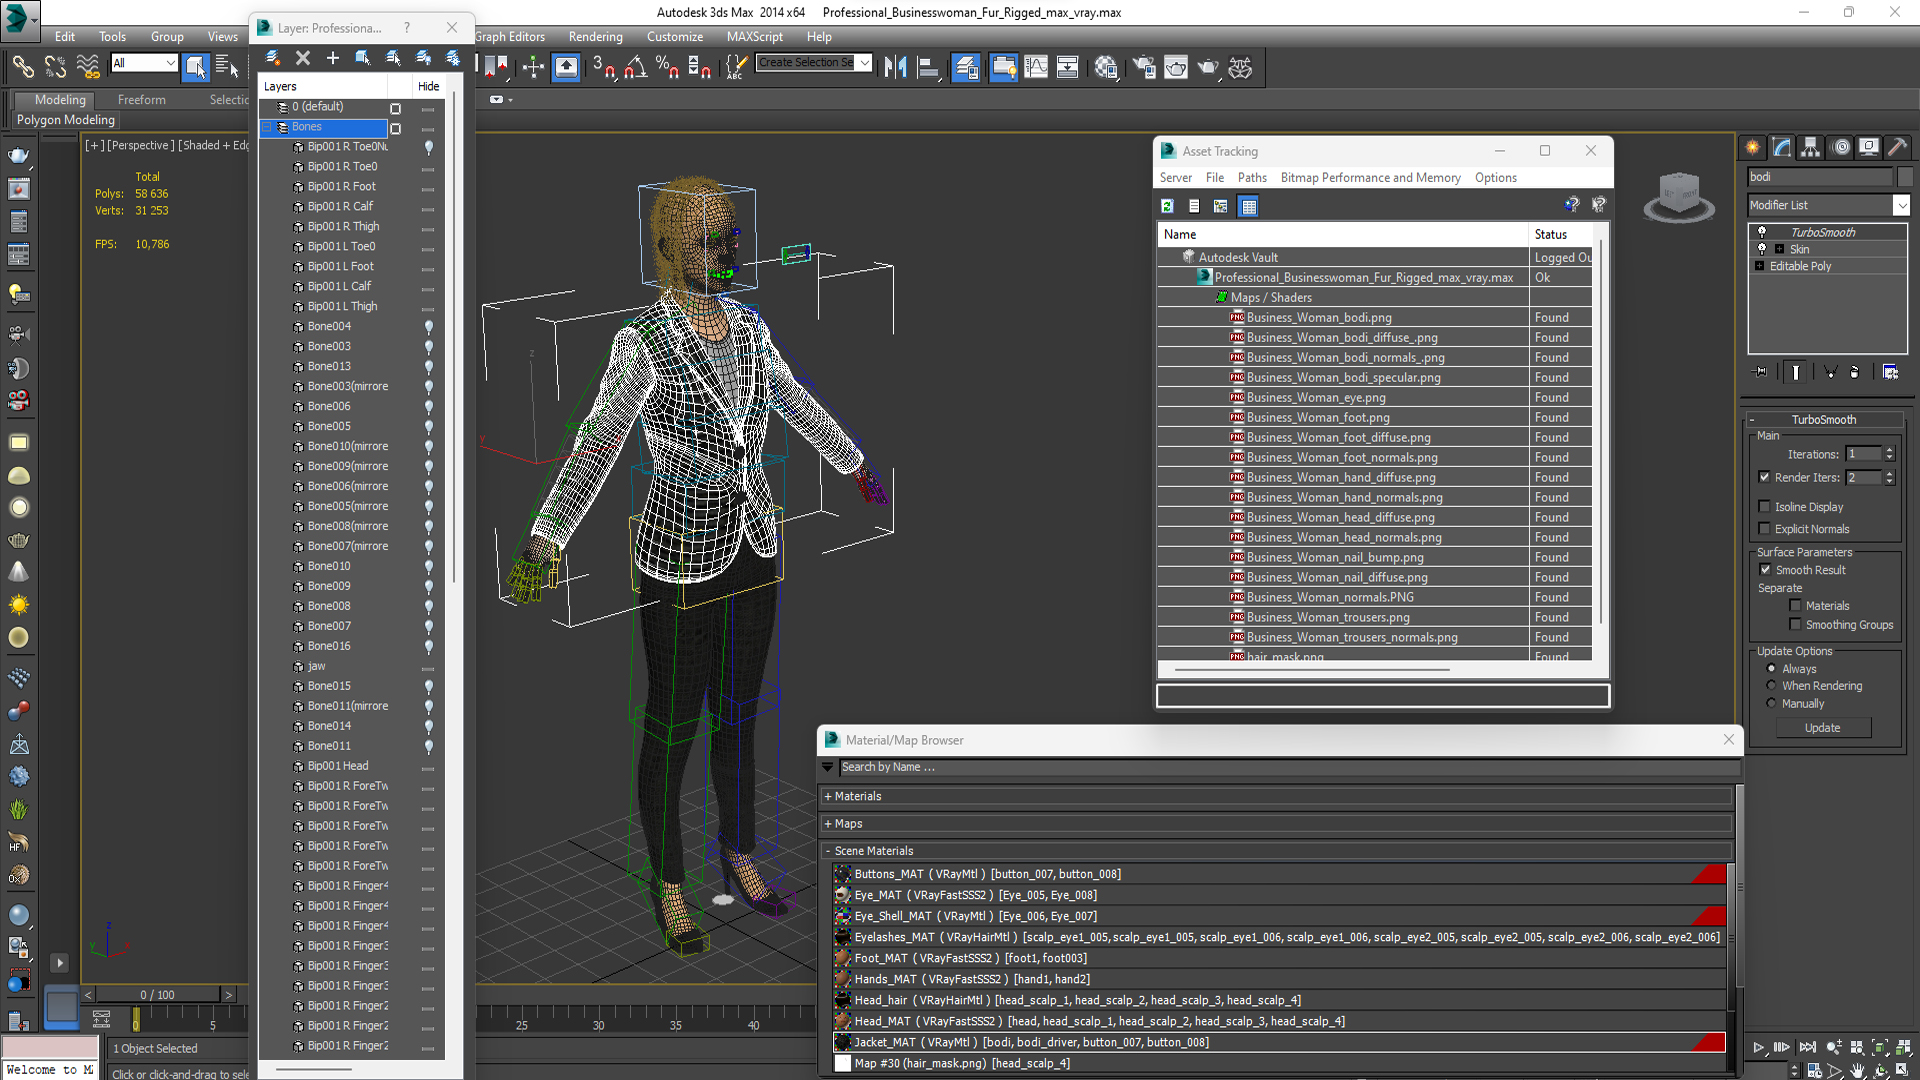Open the Motion command panel tab
The width and height of the screenshot is (1920, 1080).
click(x=1840, y=147)
